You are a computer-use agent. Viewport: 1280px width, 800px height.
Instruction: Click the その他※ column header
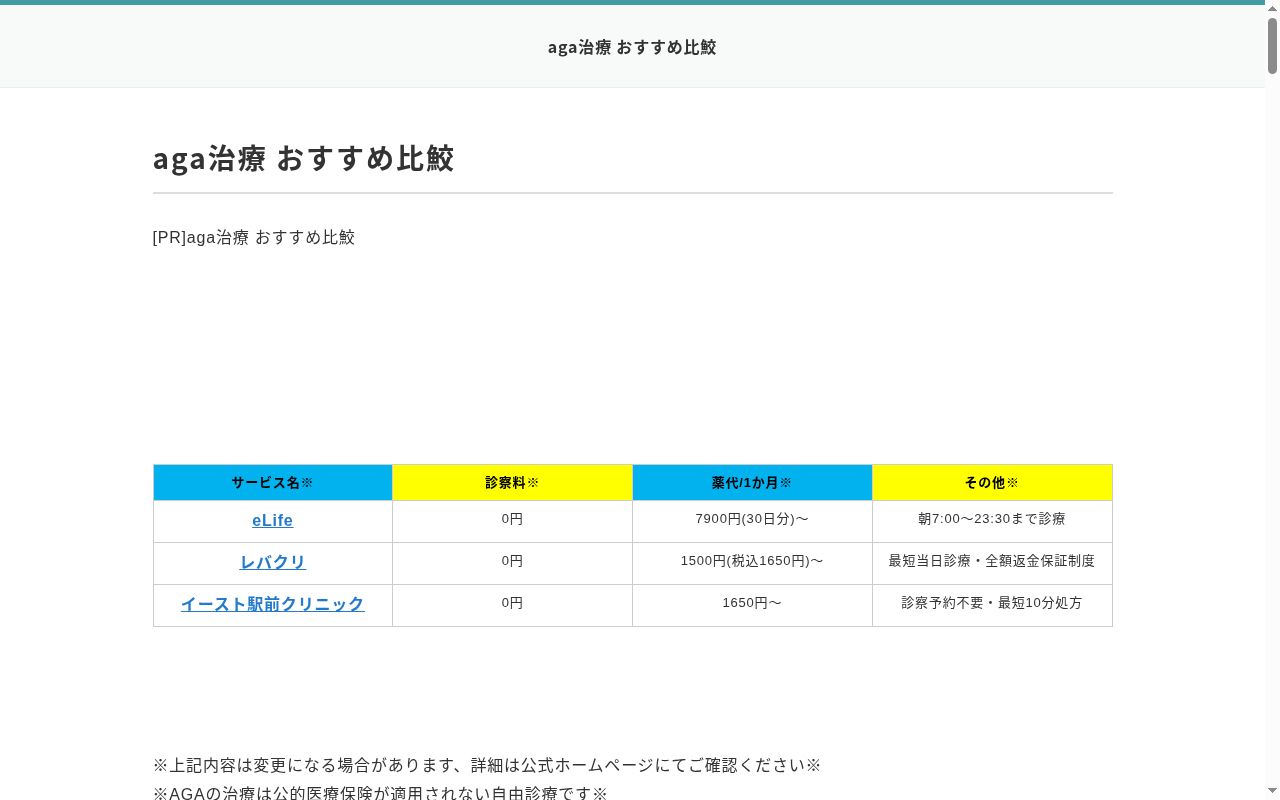coord(992,483)
